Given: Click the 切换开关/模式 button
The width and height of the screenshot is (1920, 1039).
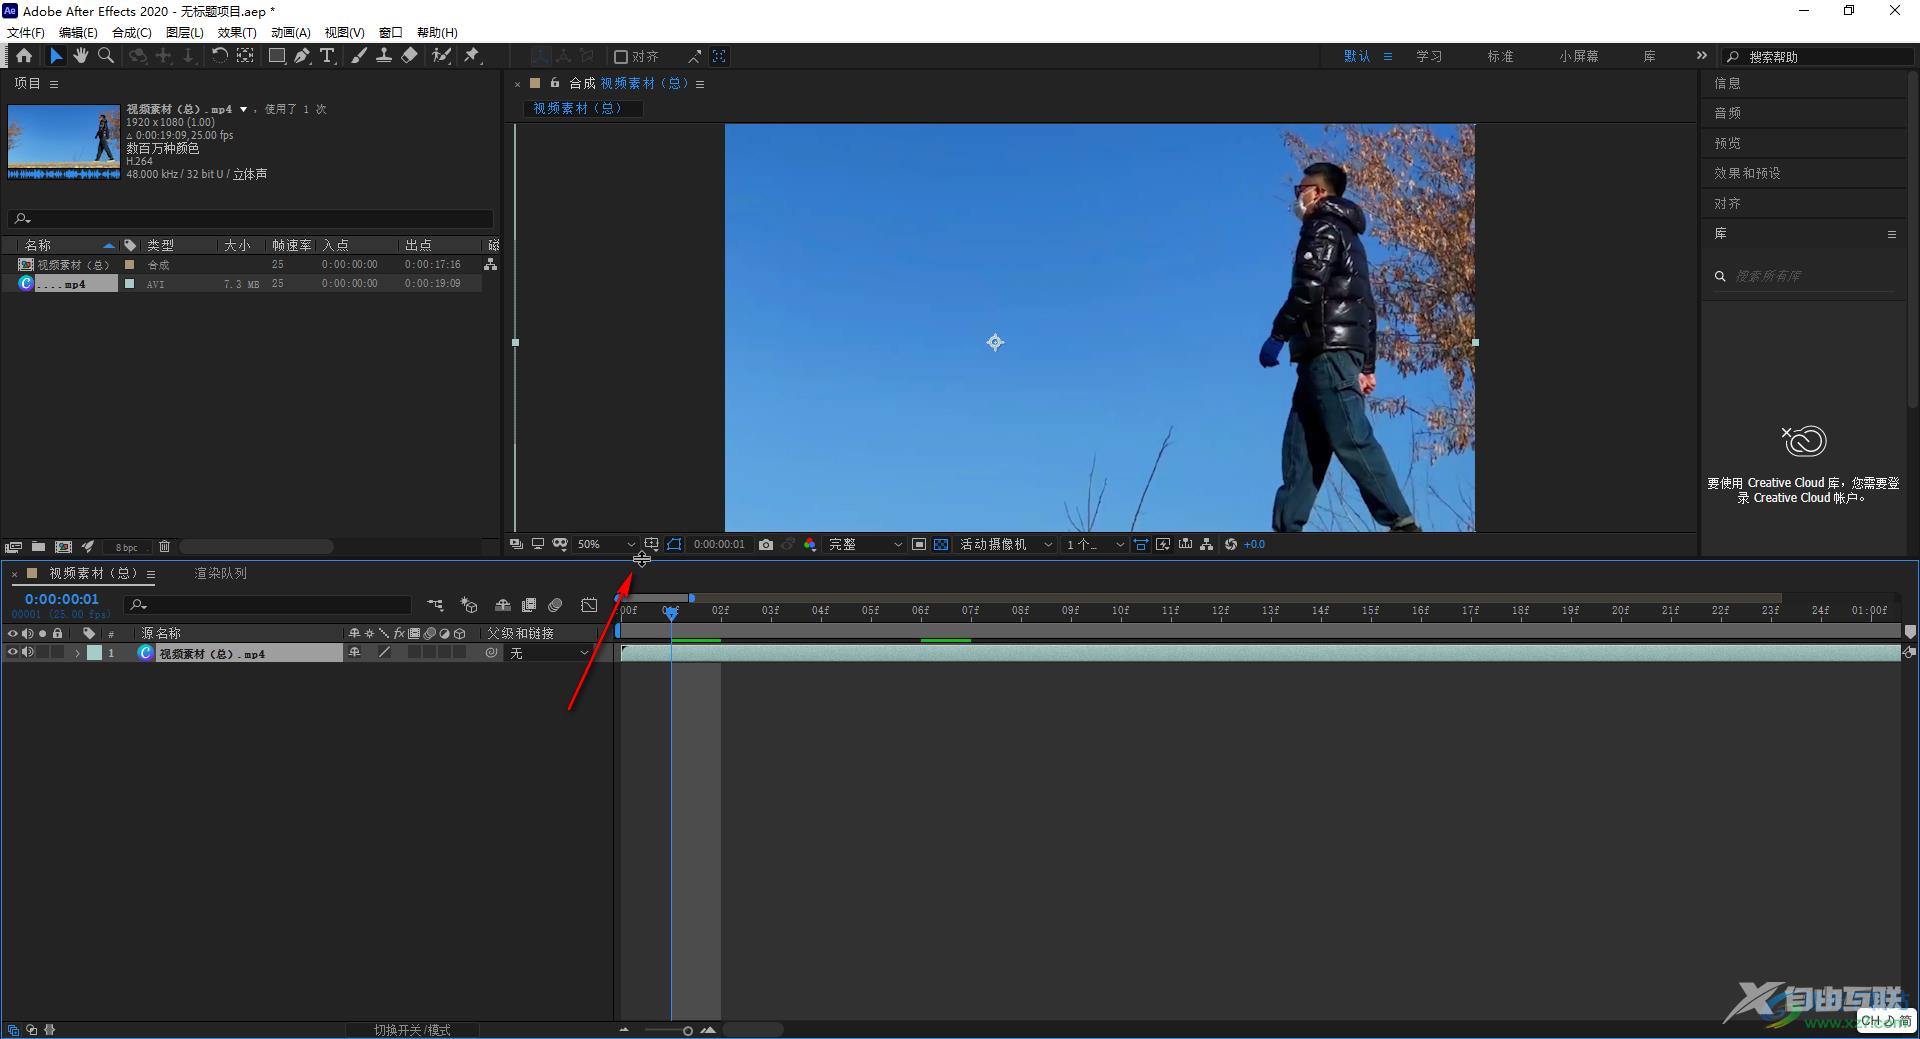Looking at the screenshot, I should pyautogui.click(x=412, y=1030).
